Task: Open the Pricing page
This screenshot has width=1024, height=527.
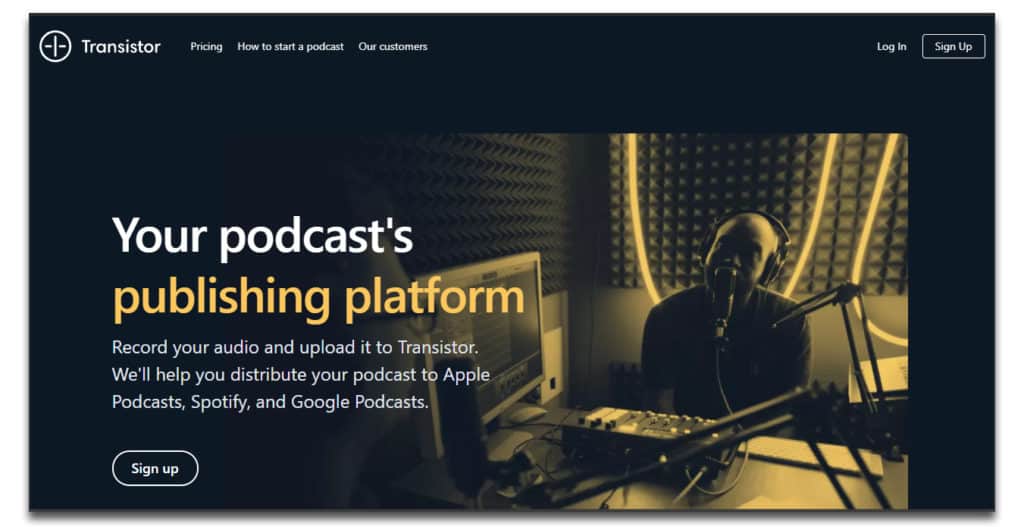Action: point(206,46)
